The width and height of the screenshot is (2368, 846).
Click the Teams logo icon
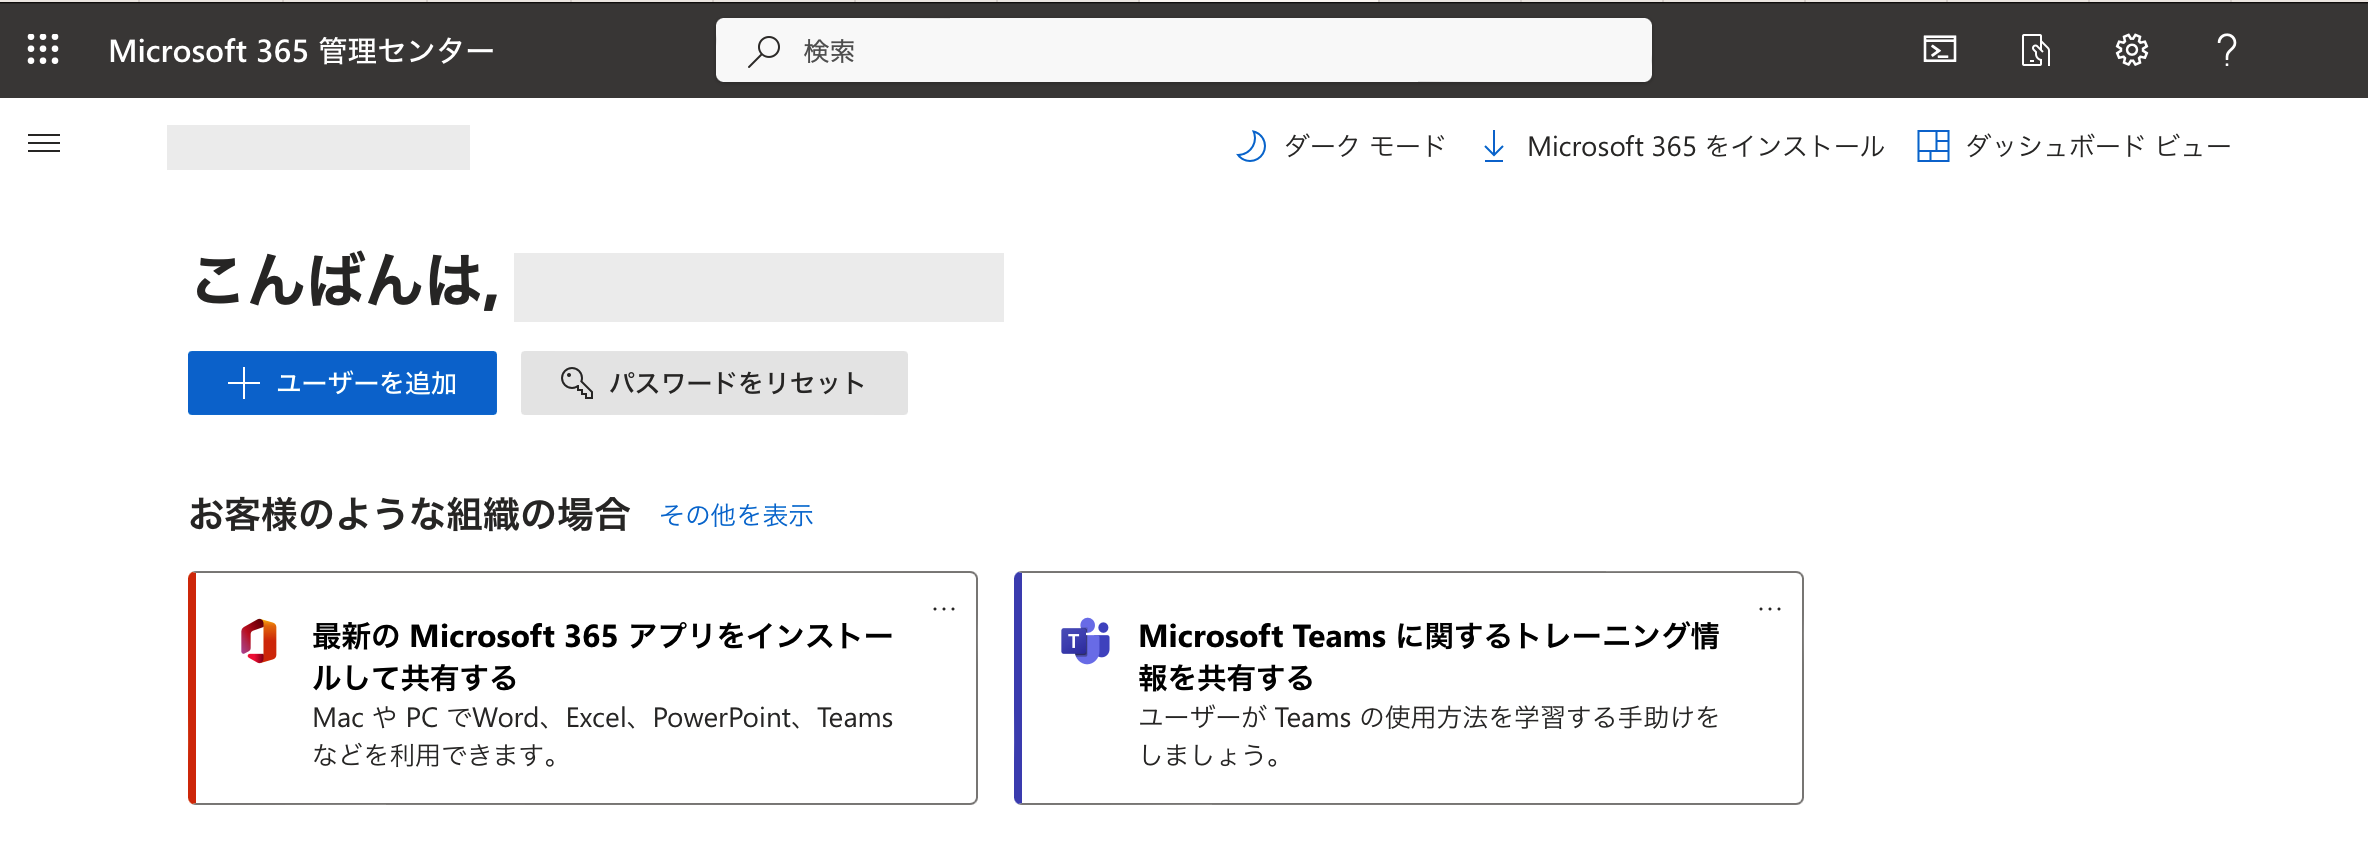coord(1086,641)
